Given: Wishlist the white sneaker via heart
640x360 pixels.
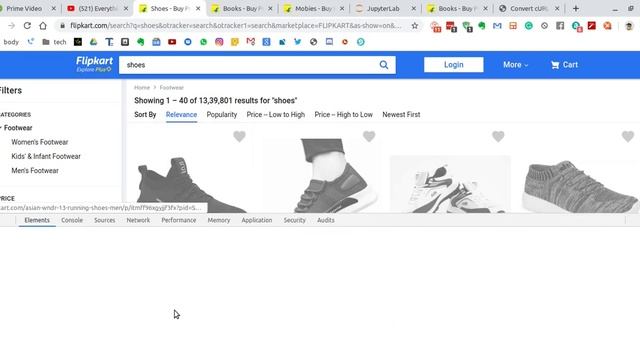Looking at the screenshot, I should (498, 136).
